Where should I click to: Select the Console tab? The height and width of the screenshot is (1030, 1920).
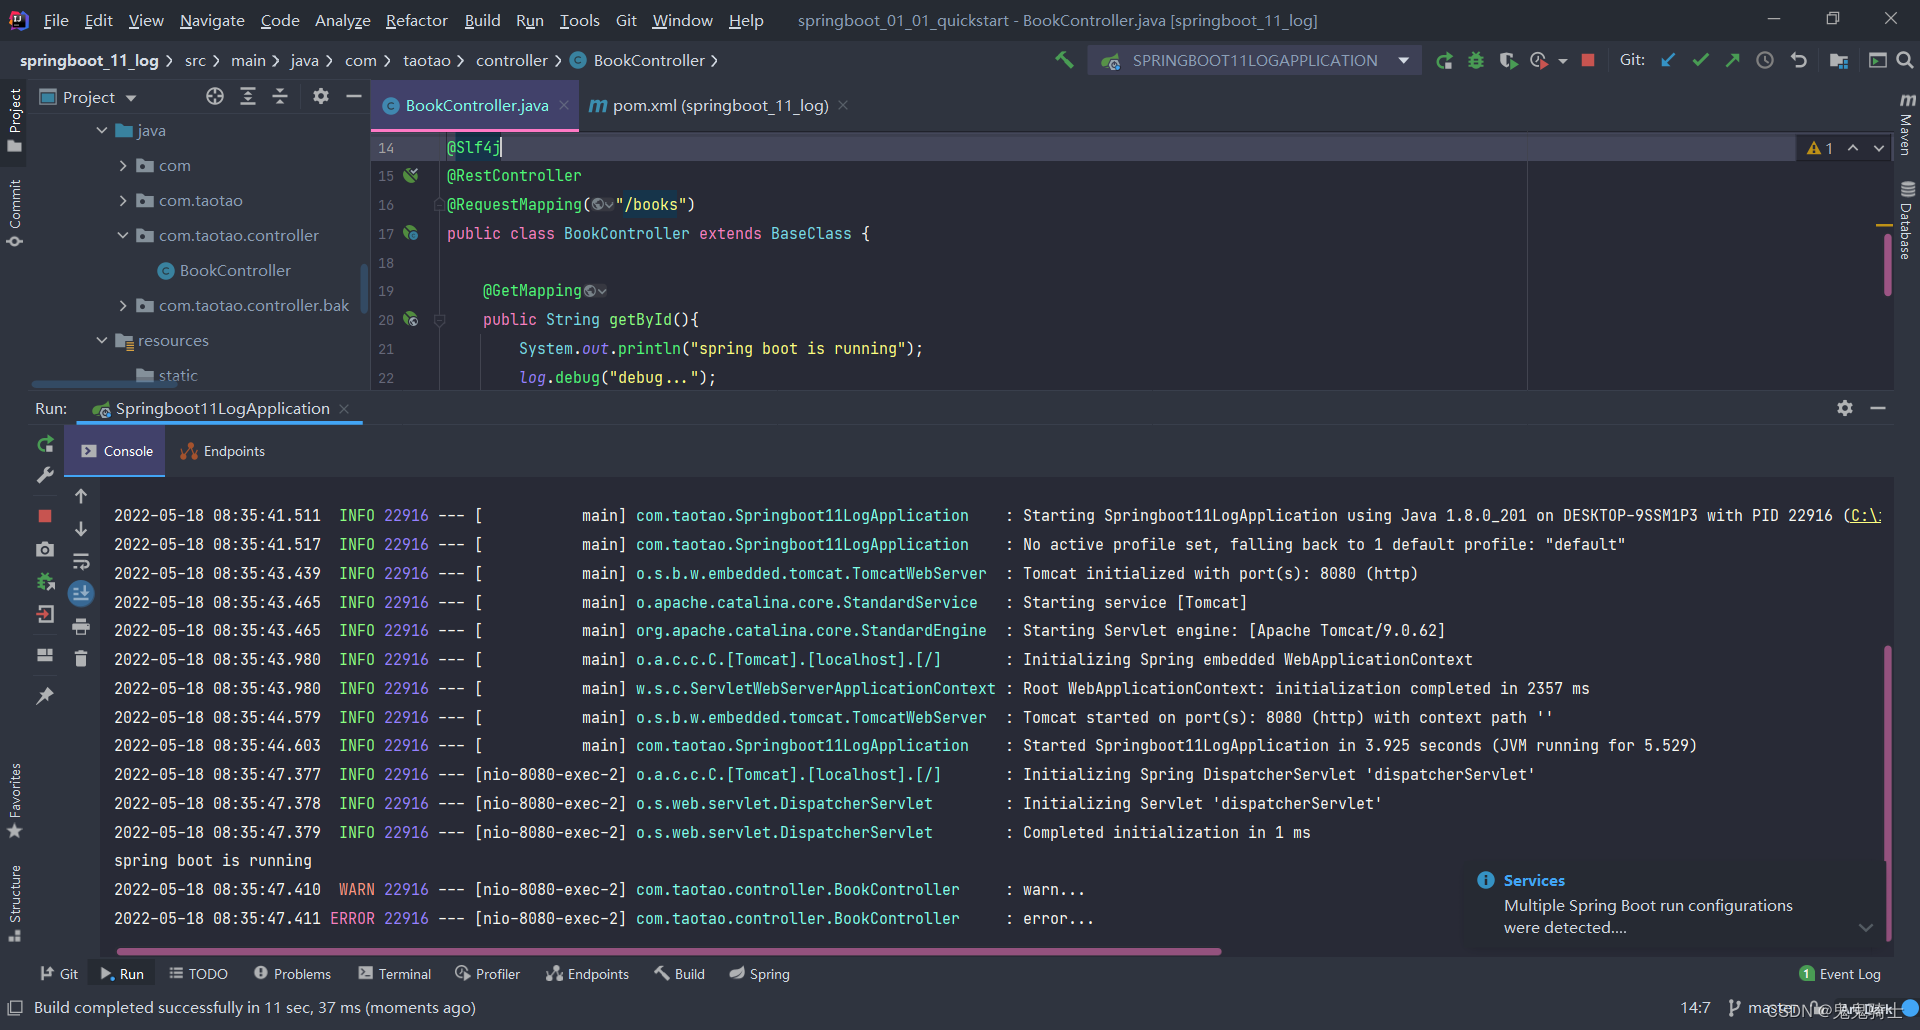pyautogui.click(x=116, y=452)
